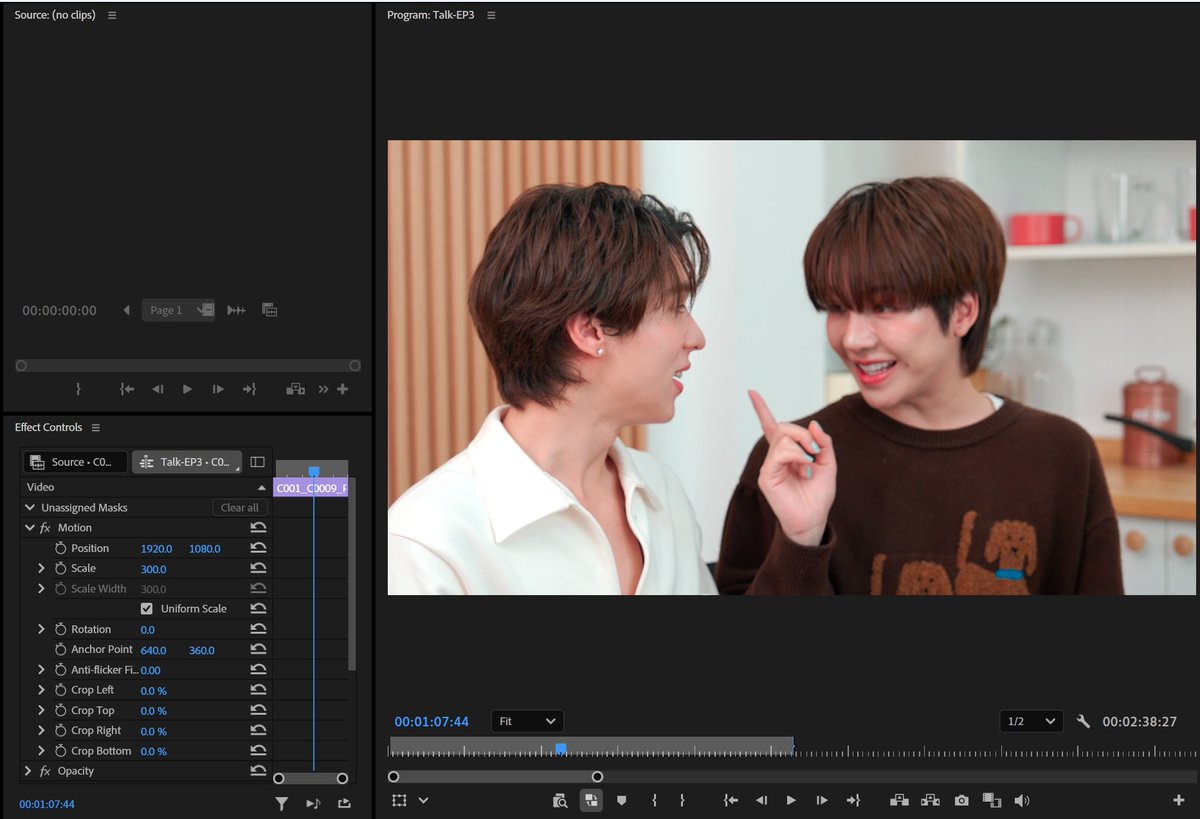Play the Talk-EP3 sequence in Program monitor
Image resolution: width=1200 pixels, height=819 pixels.
[791, 801]
